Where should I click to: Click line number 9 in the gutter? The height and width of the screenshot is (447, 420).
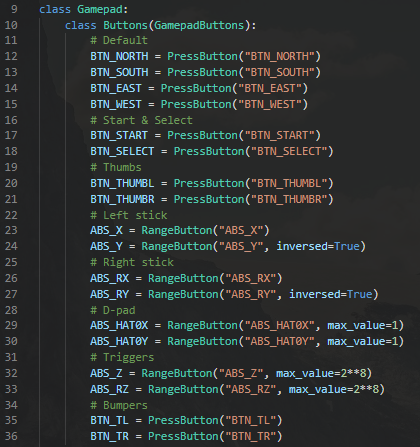click(14, 9)
